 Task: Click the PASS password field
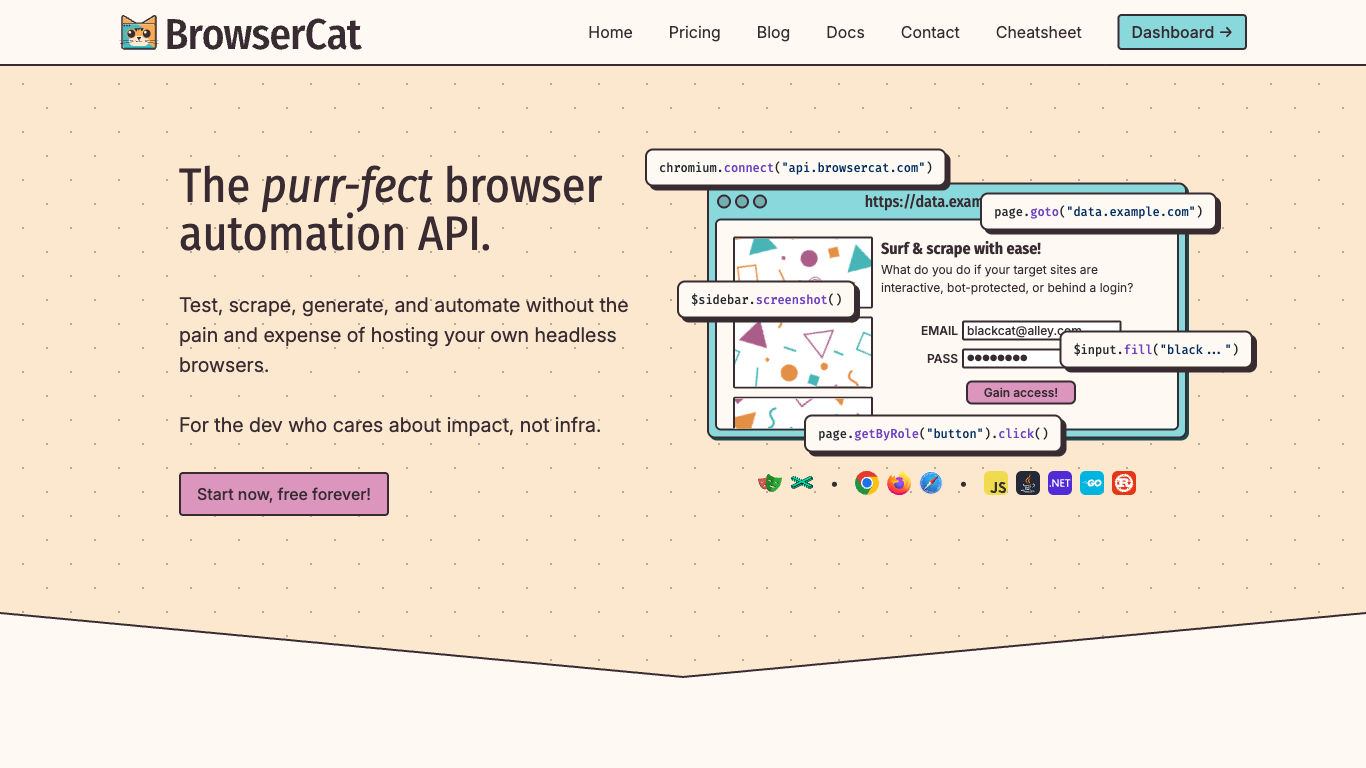(1011, 358)
